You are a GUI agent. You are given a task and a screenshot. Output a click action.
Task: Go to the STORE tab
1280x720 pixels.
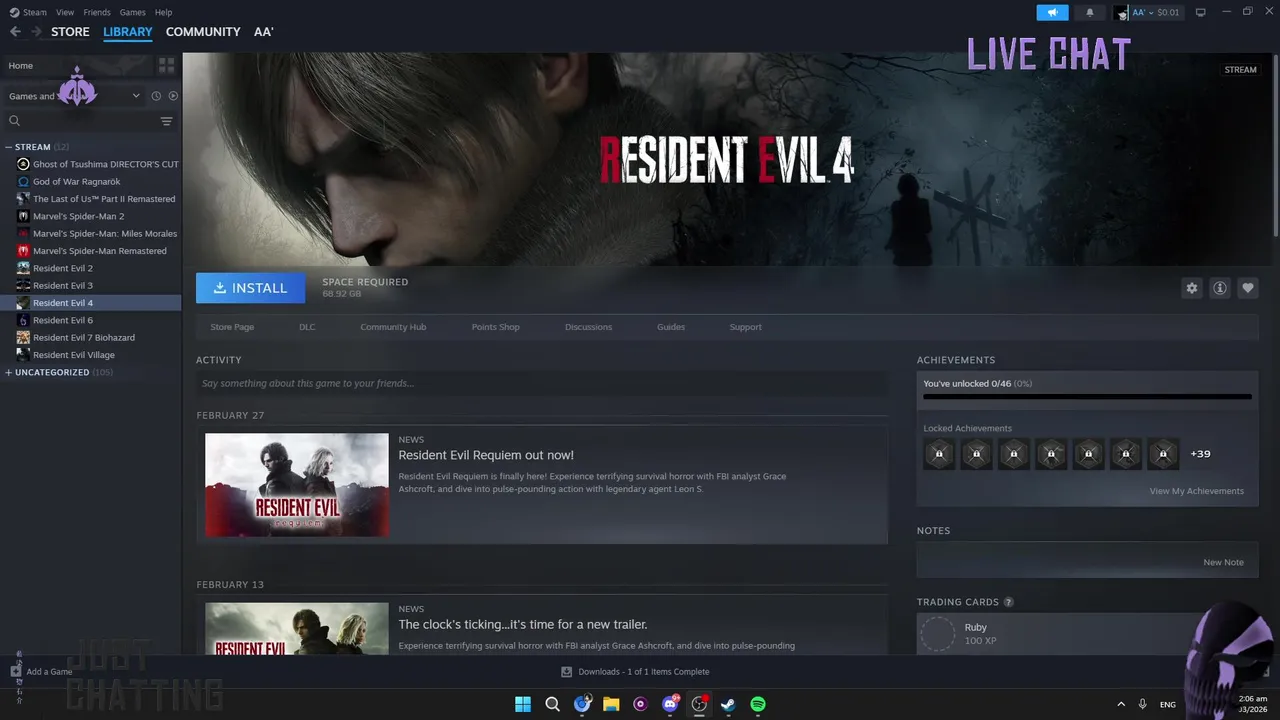click(x=70, y=32)
